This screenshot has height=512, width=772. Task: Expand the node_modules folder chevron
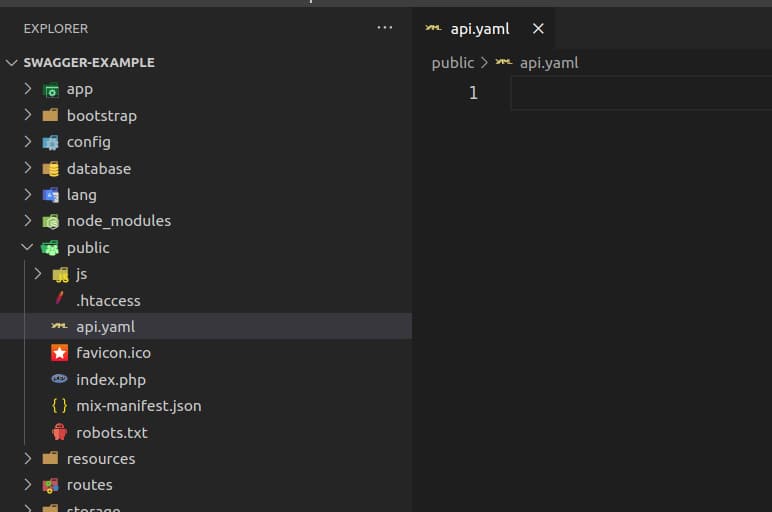tap(28, 221)
